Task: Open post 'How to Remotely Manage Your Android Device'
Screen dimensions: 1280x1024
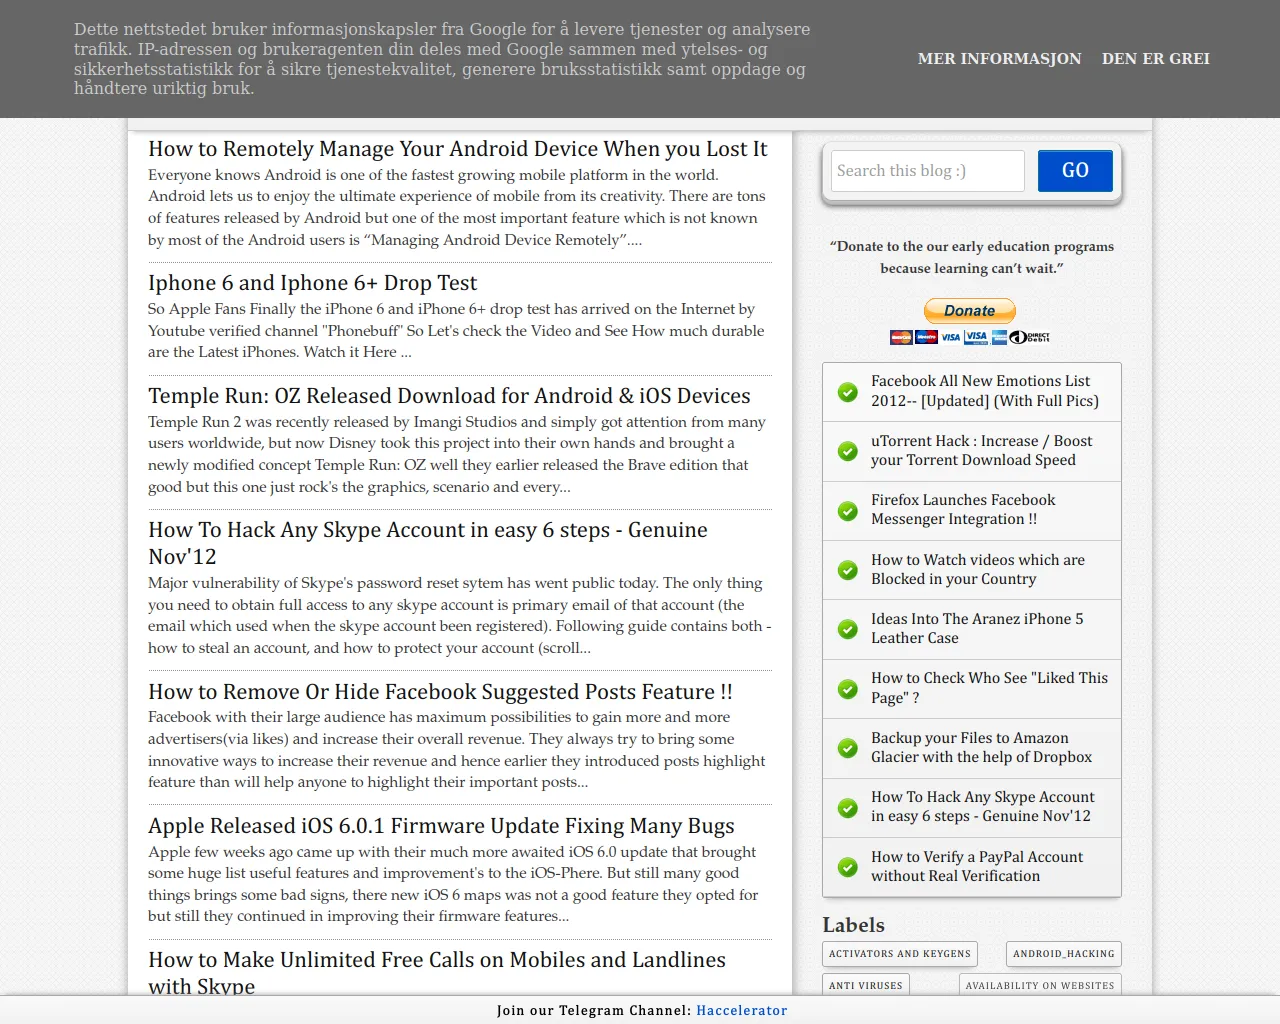Action: point(458,149)
